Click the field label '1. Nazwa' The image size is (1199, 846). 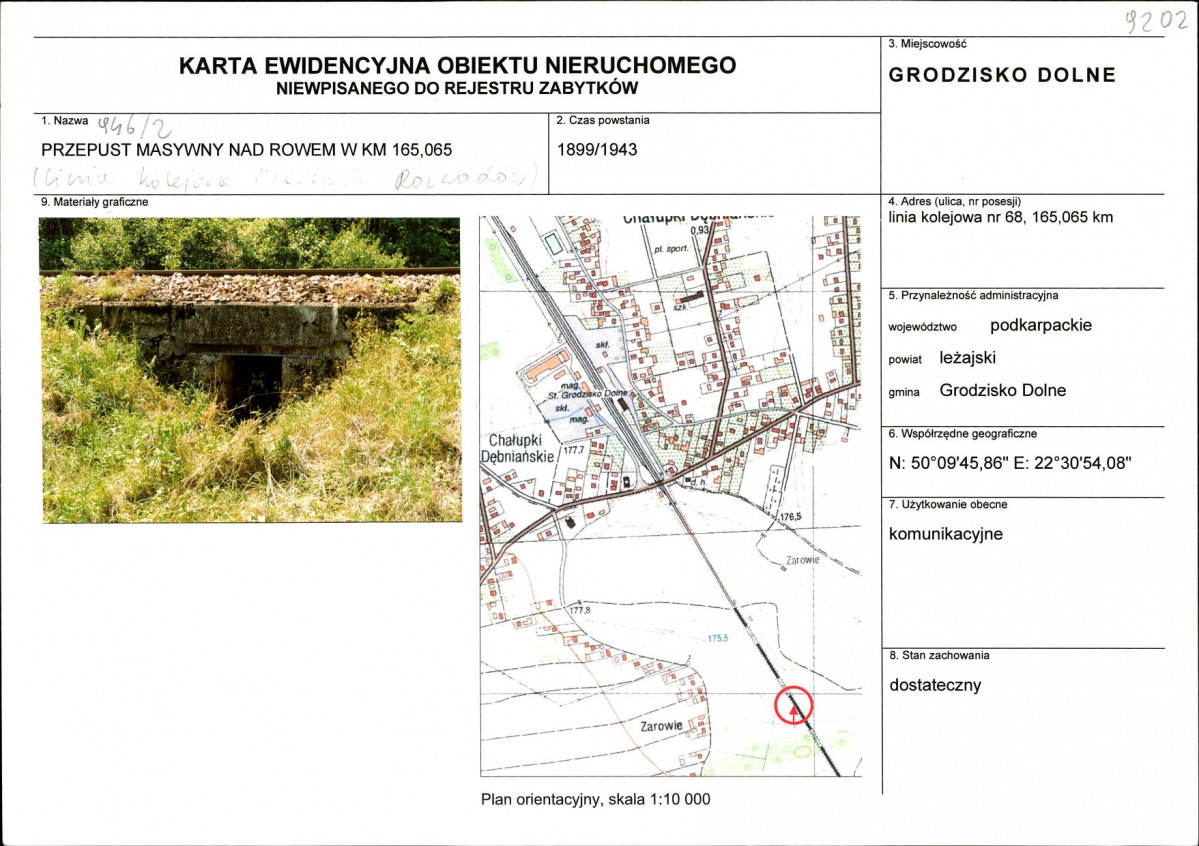pos(64,121)
